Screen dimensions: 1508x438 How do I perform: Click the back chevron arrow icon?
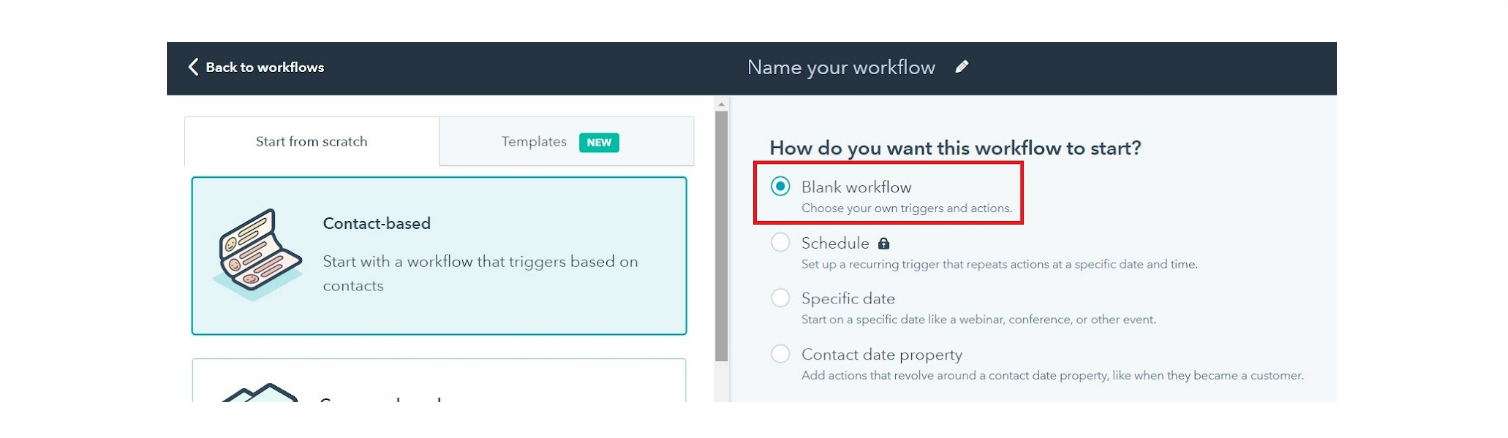tap(193, 67)
